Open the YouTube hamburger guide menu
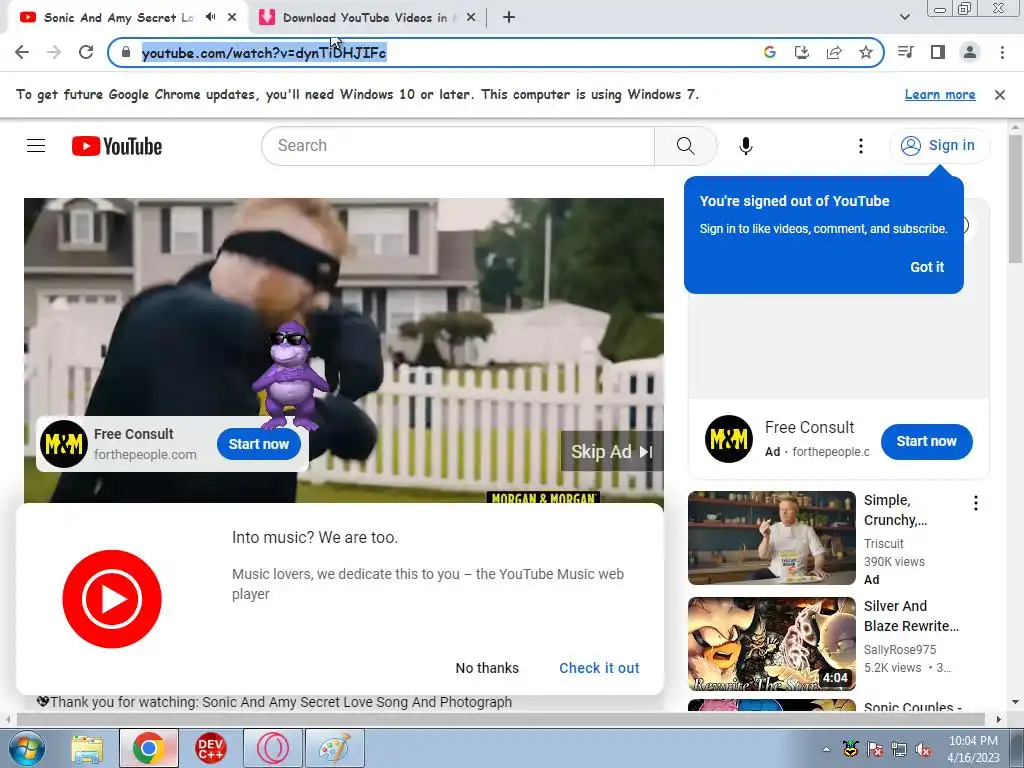The height and width of the screenshot is (768, 1024). point(36,146)
